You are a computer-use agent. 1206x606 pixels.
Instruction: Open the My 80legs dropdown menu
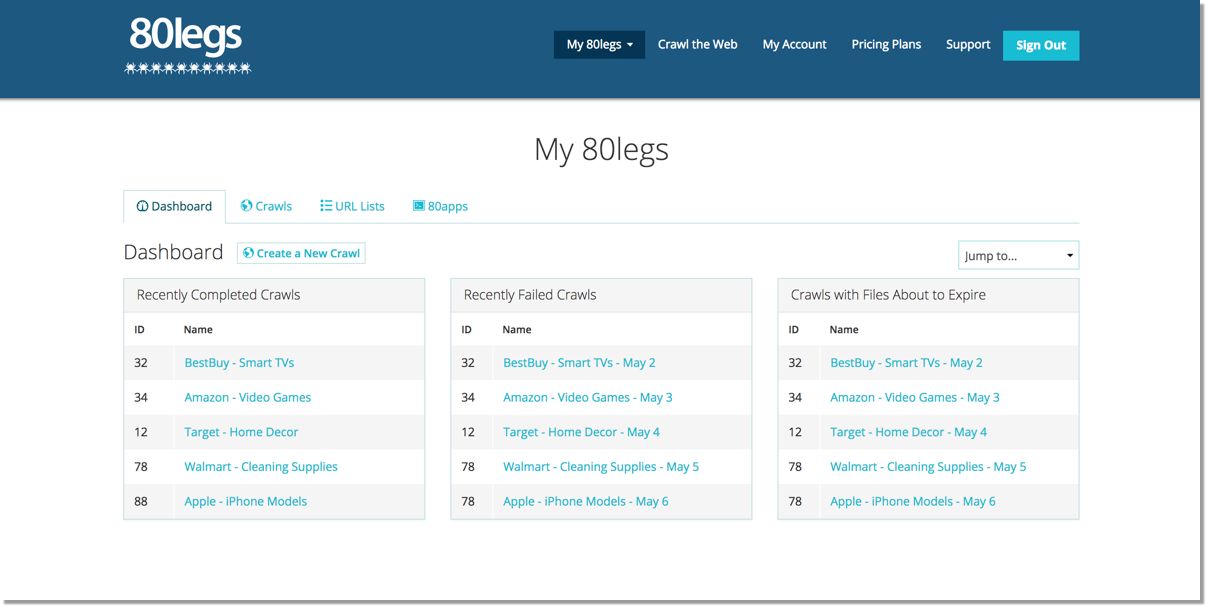[x=599, y=45]
